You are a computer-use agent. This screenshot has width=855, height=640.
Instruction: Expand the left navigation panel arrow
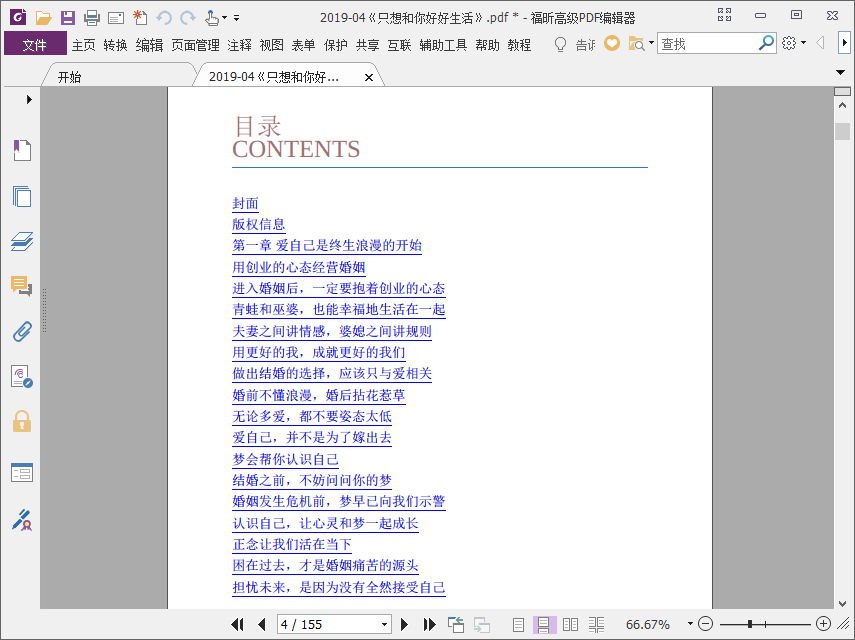tap(29, 99)
